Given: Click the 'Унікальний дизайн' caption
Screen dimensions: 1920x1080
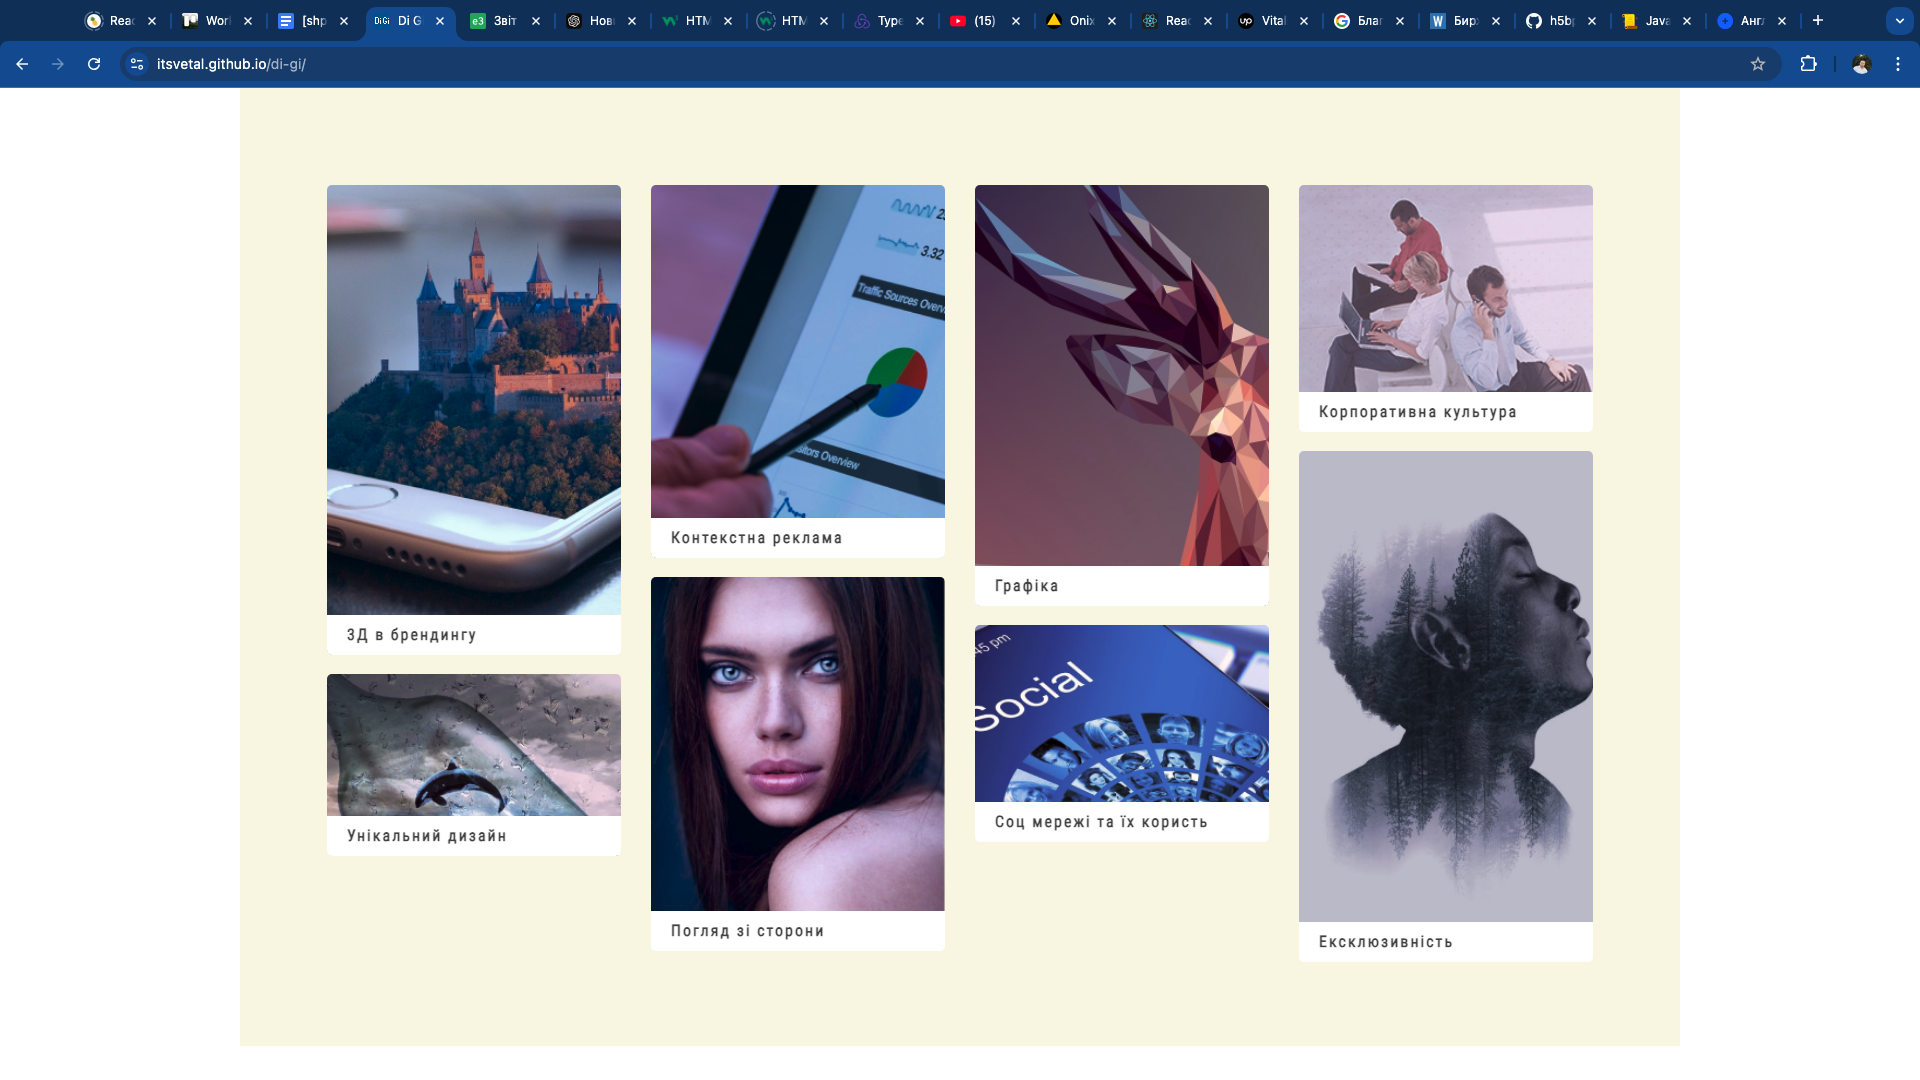Looking at the screenshot, I should pos(427,836).
